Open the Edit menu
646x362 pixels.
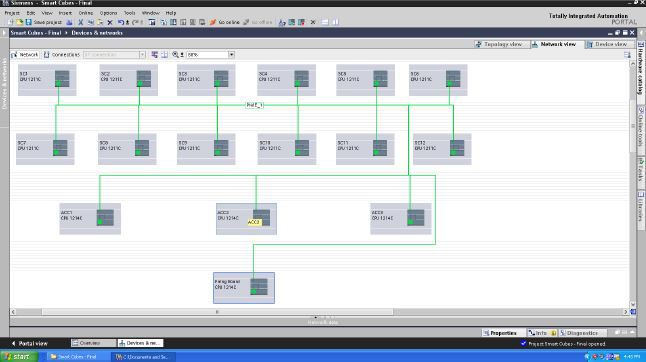(31, 13)
